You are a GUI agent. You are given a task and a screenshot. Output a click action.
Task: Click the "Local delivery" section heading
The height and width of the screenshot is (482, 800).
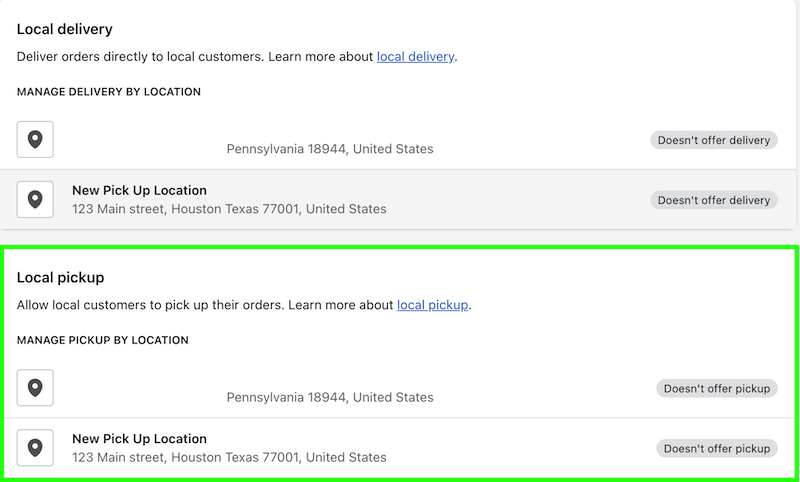coord(65,30)
